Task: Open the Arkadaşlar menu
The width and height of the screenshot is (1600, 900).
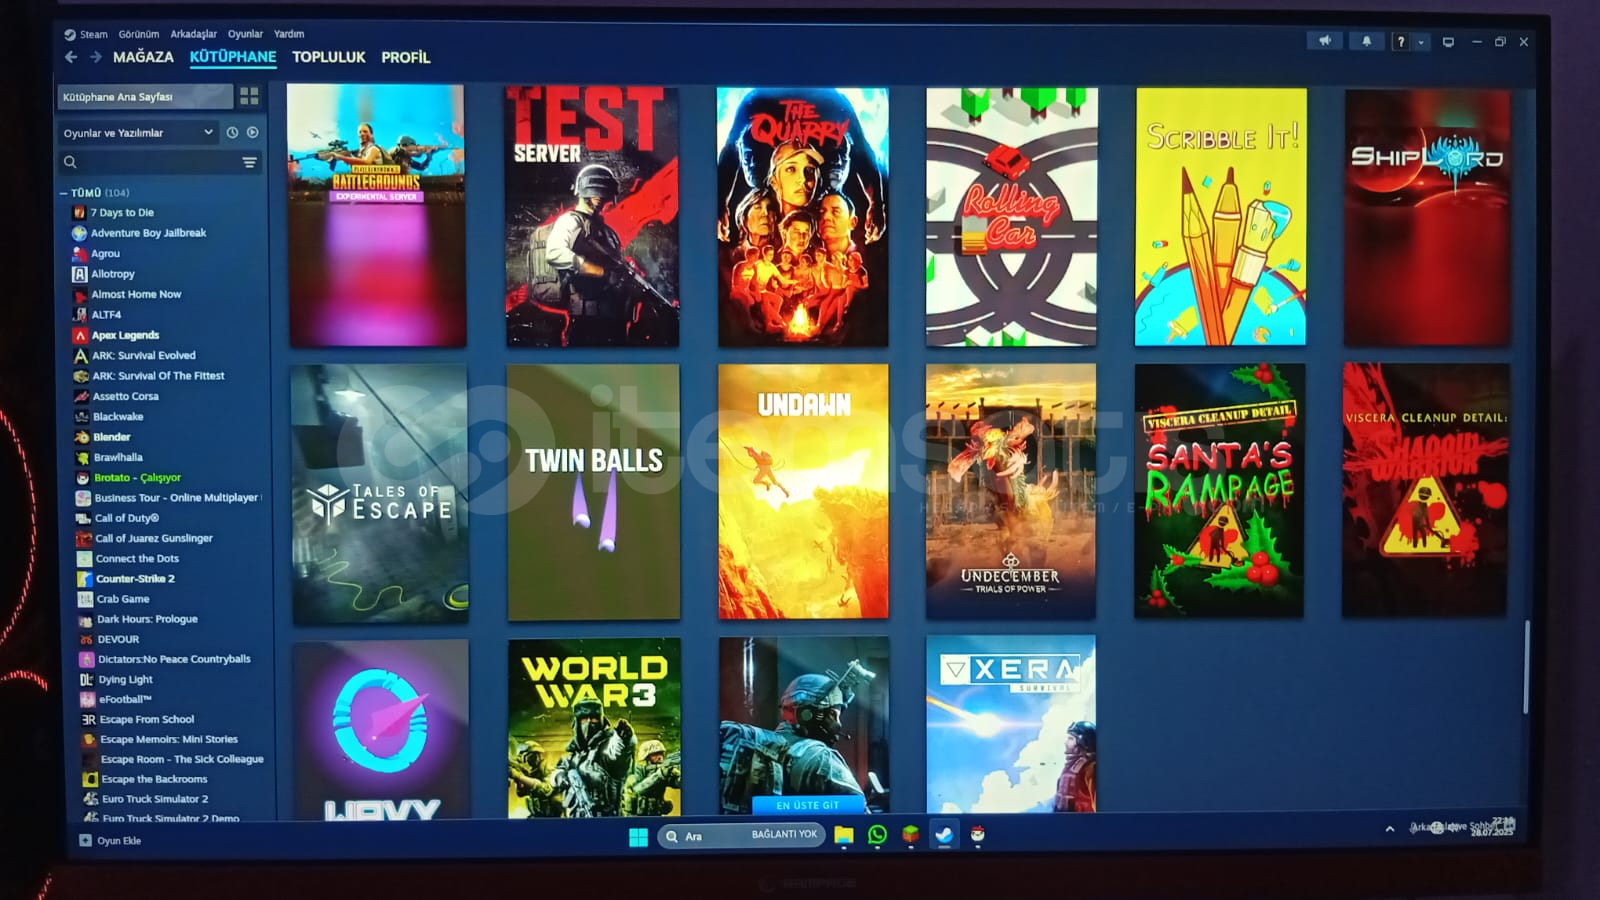Action: (193, 34)
